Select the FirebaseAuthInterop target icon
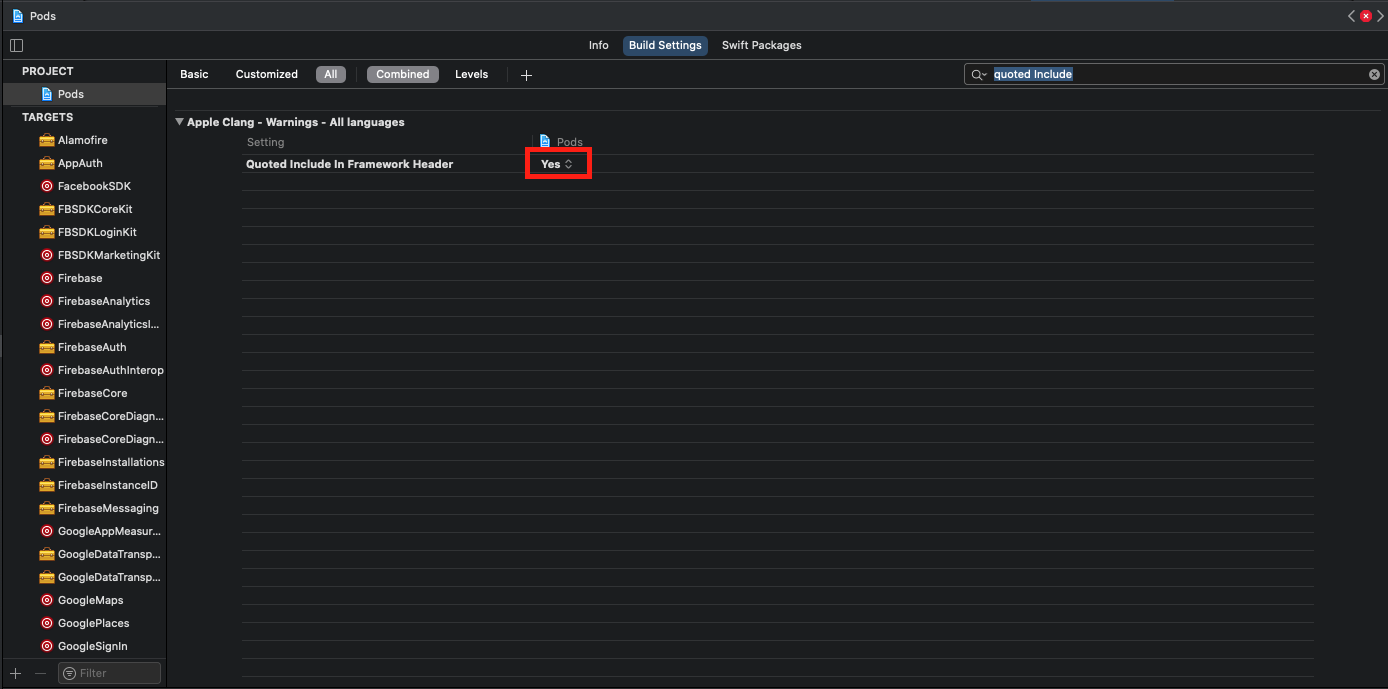This screenshot has height=689, width=1388. 46,371
